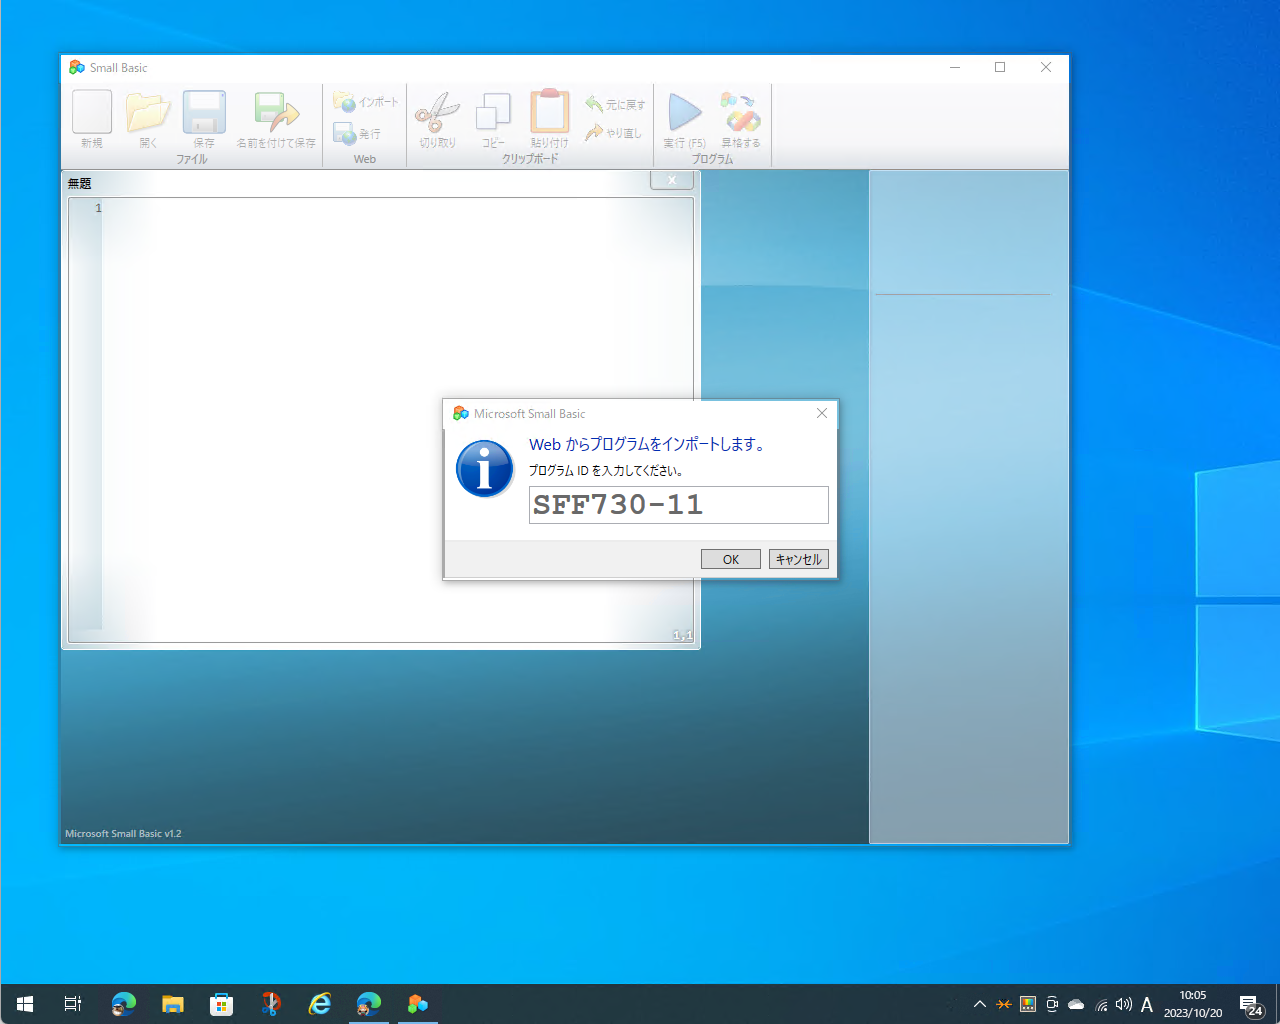Open the Windows Start menu
The image size is (1280, 1024).
click(25, 1004)
